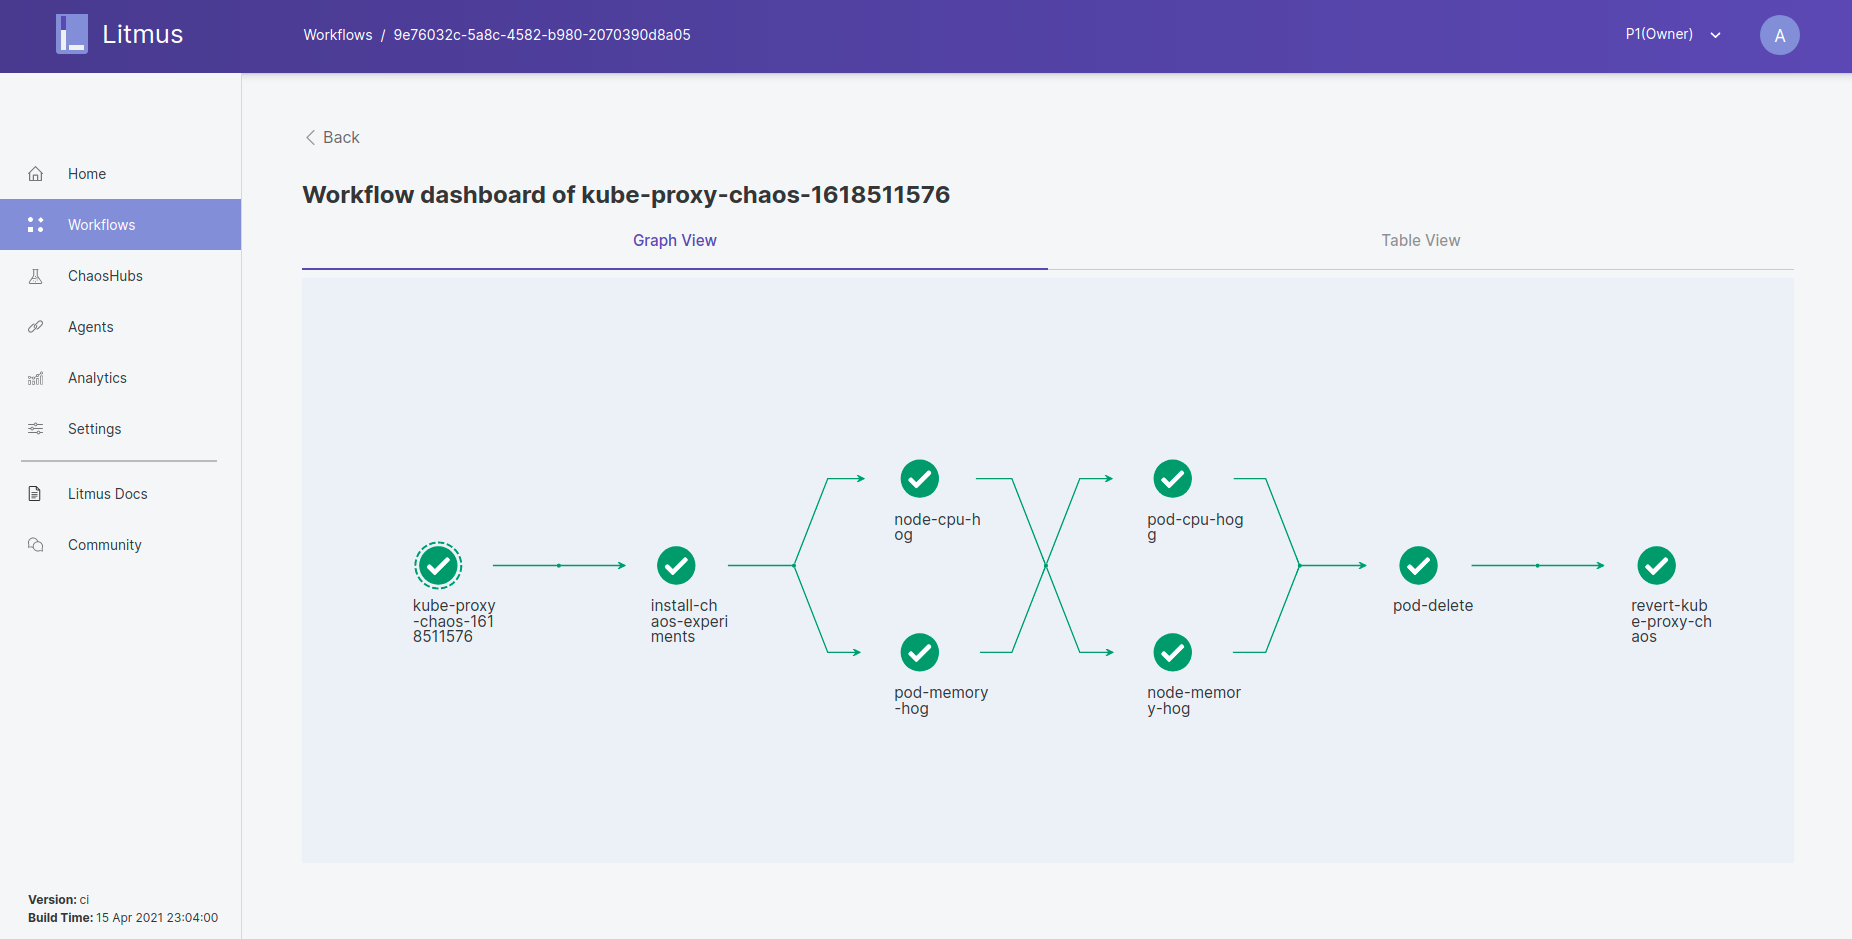This screenshot has height=939, width=1852.
Task: Switch to the Graph View tab
Action: click(x=675, y=241)
